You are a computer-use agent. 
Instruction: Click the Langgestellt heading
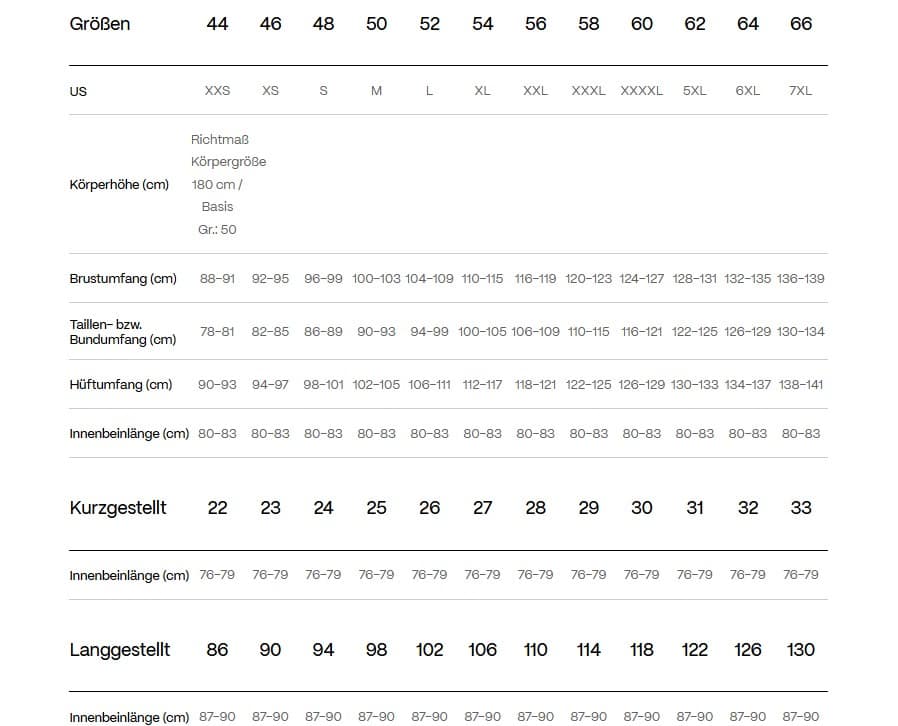120,650
